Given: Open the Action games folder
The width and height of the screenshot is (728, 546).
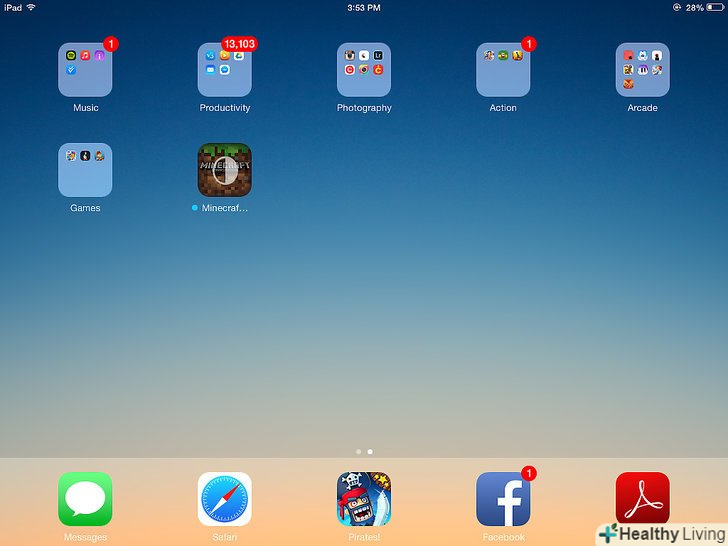Looking at the screenshot, I should point(503,70).
